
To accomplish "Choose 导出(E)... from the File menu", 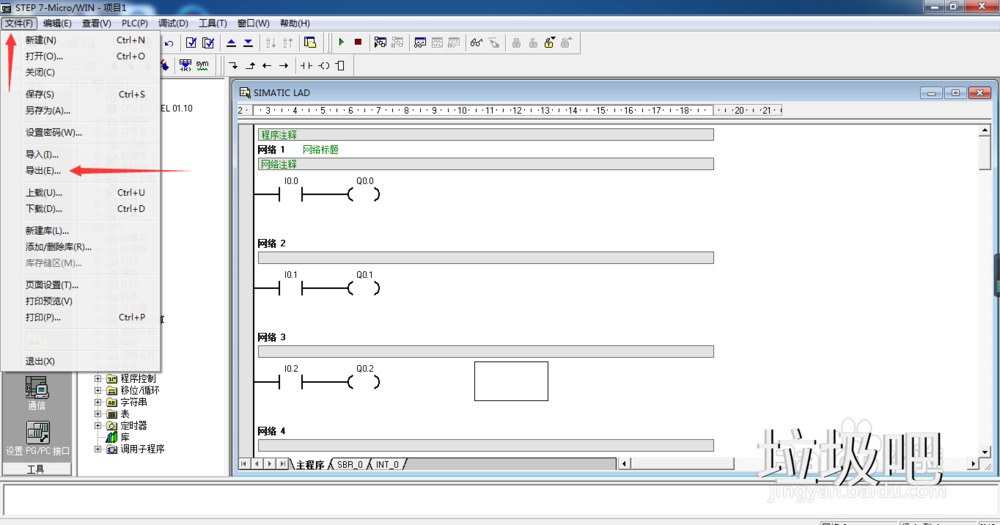I will point(43,171).
